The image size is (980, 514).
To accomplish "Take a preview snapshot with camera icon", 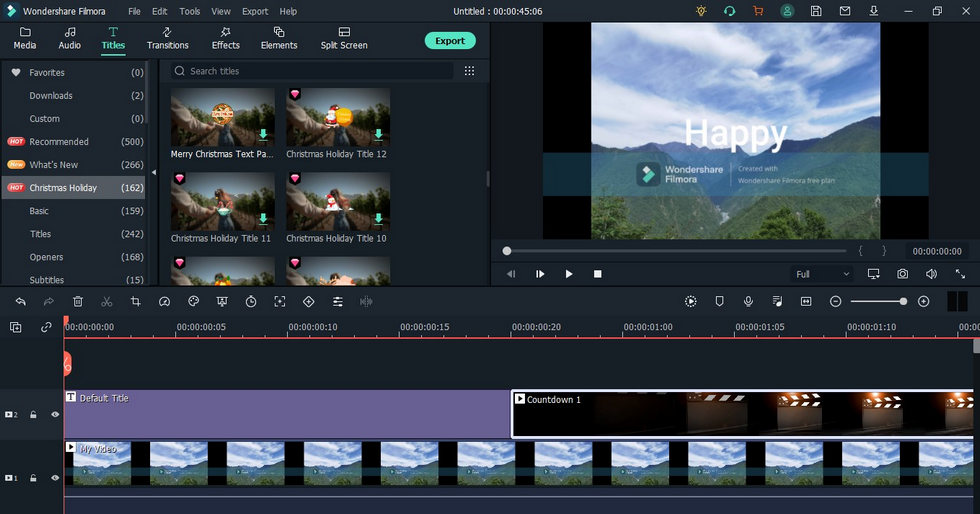I will pos(902,274).
